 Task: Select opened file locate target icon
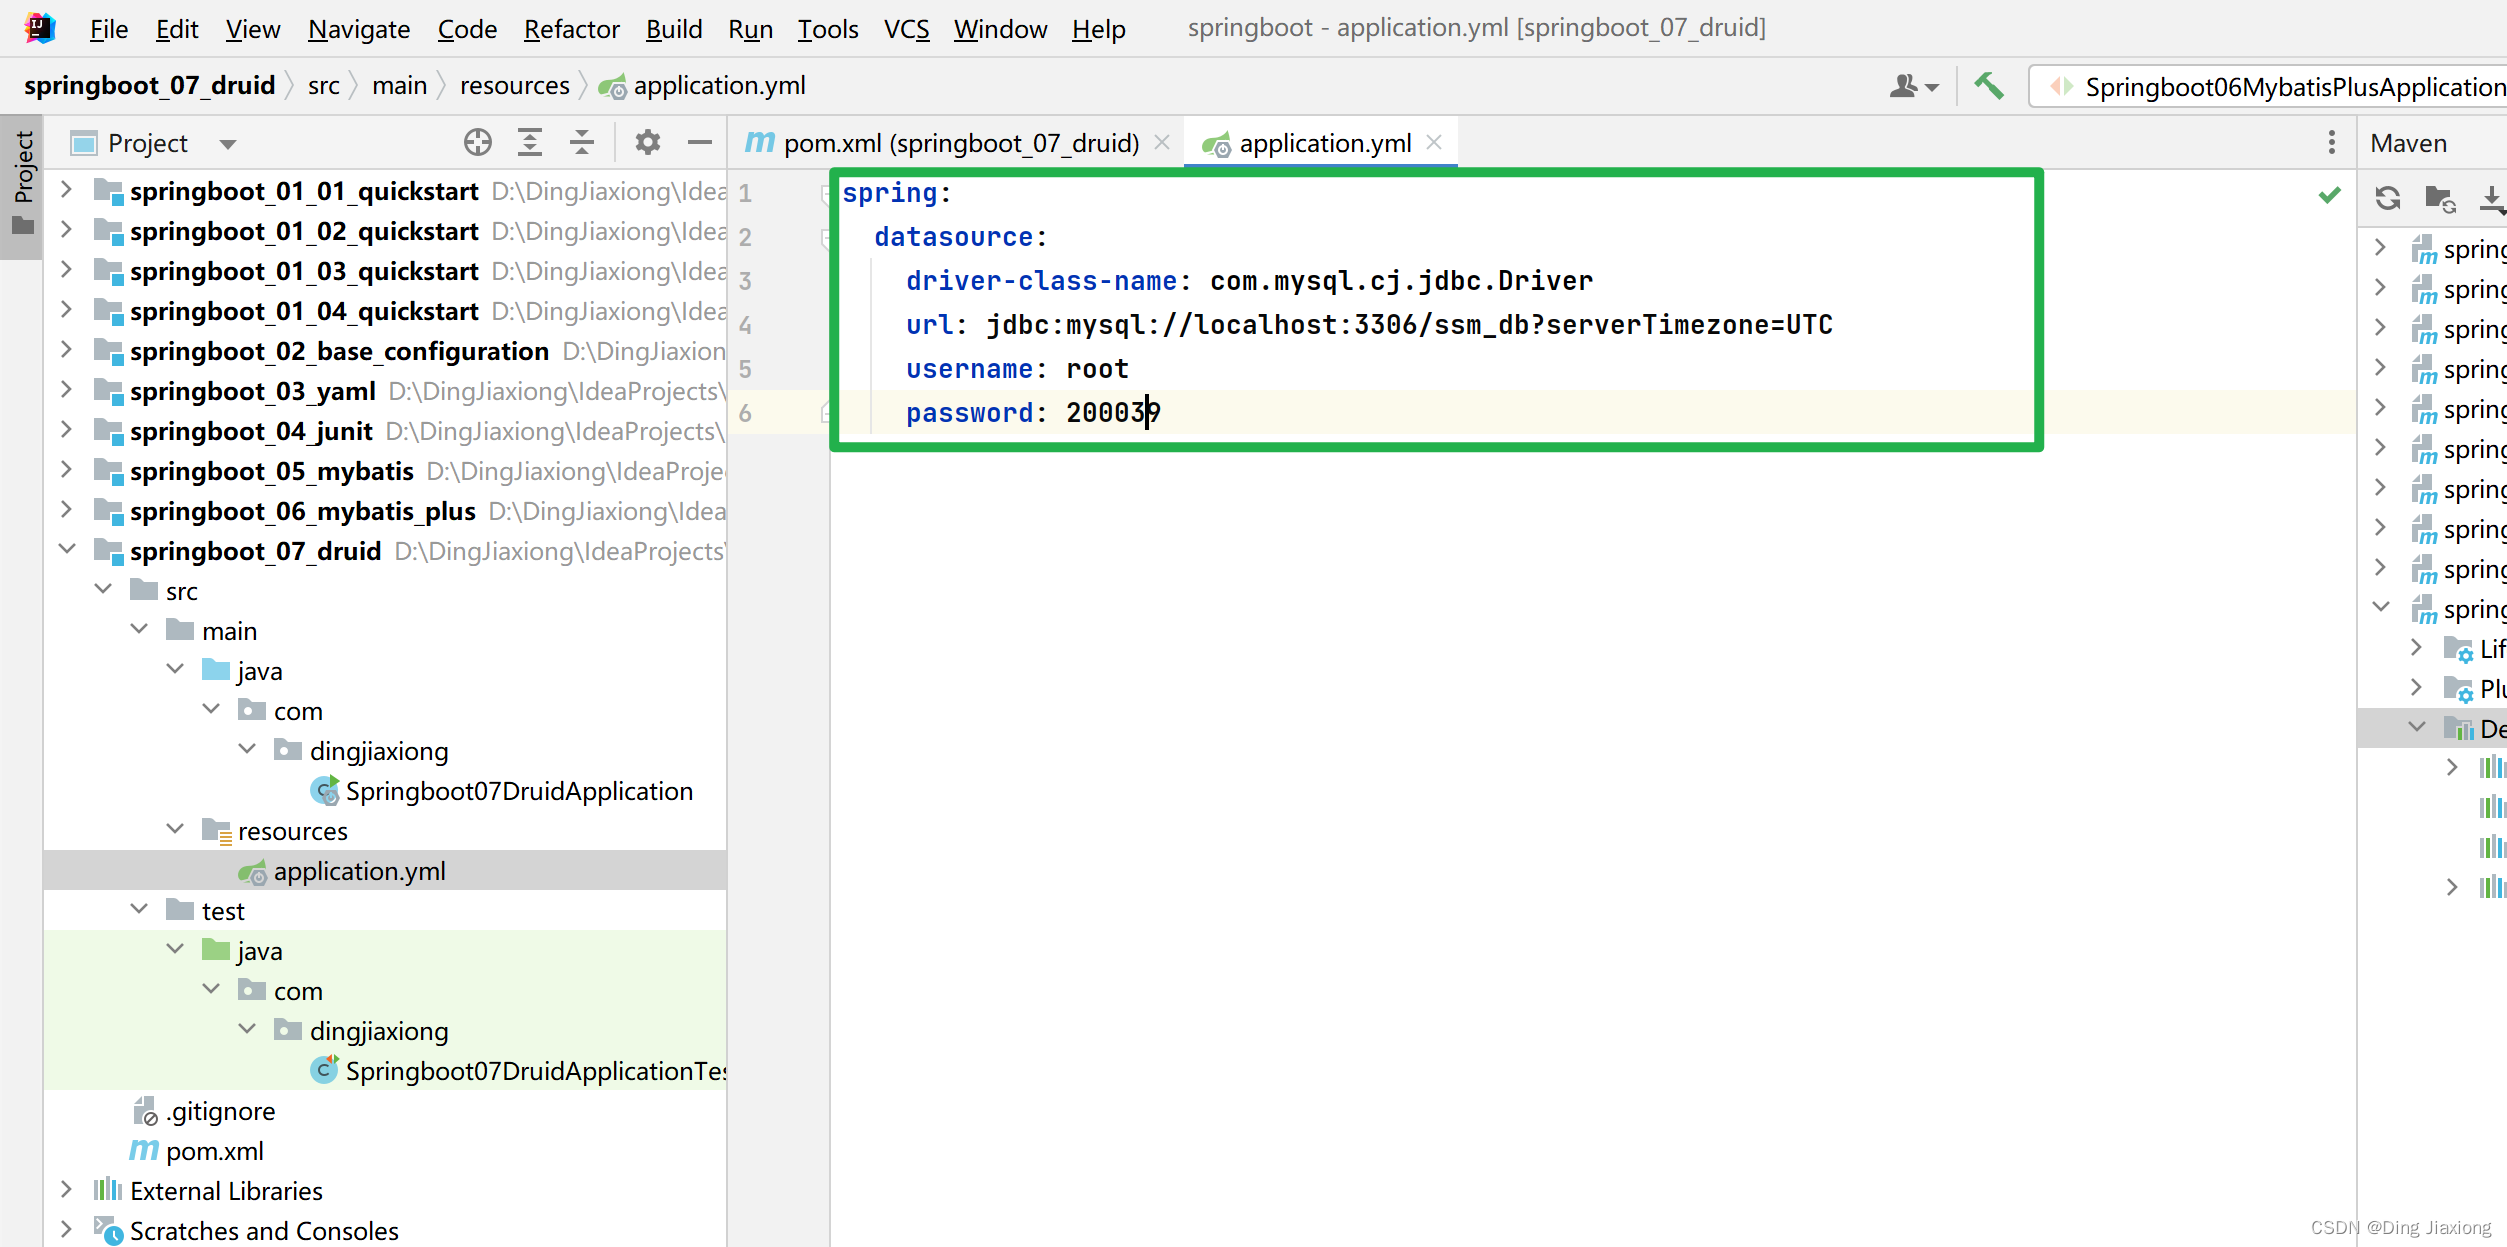click(x=478, y=143)
